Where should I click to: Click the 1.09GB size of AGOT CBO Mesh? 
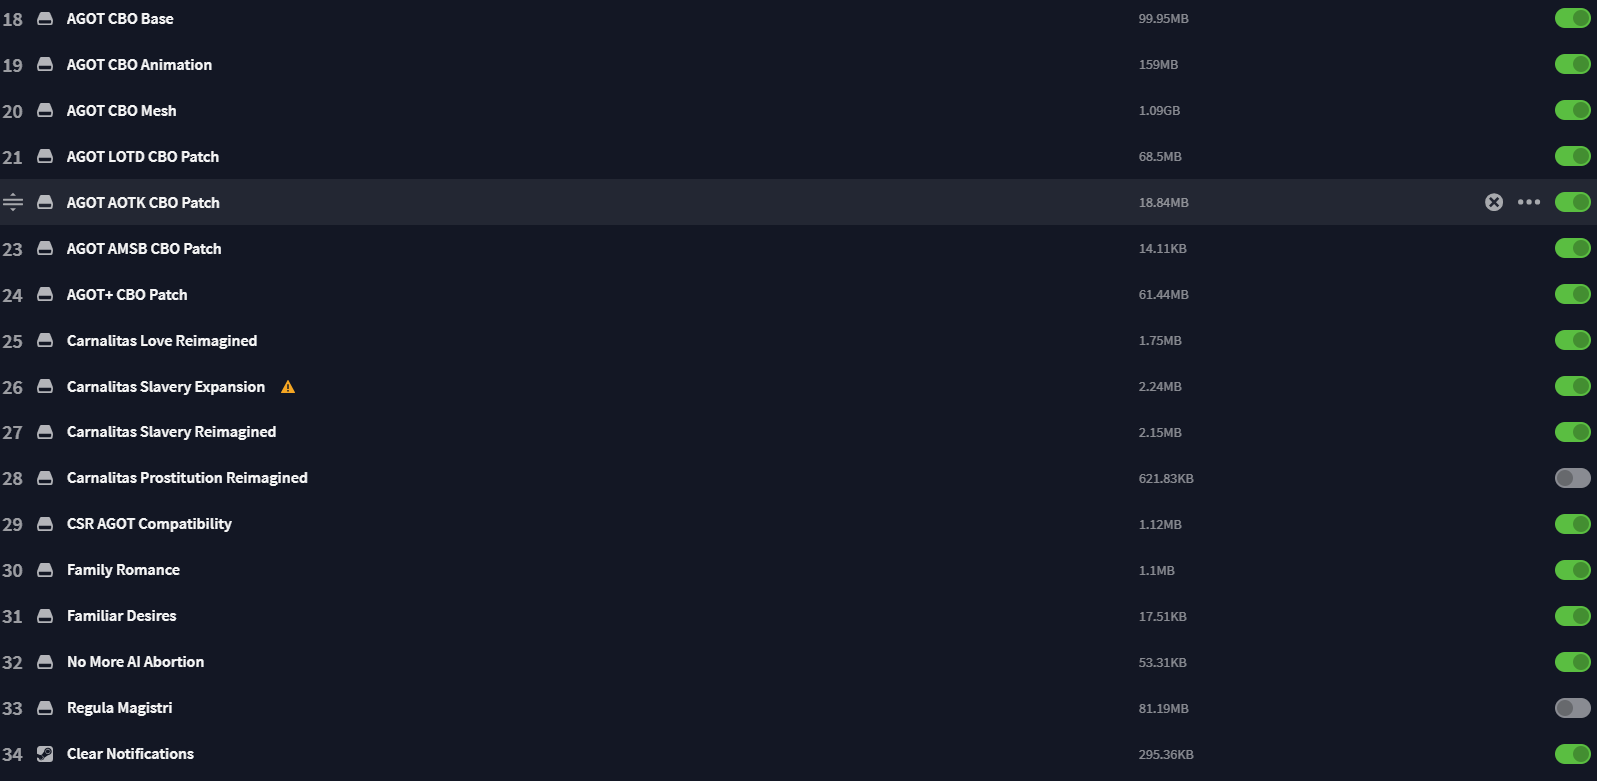(1159, 111)
